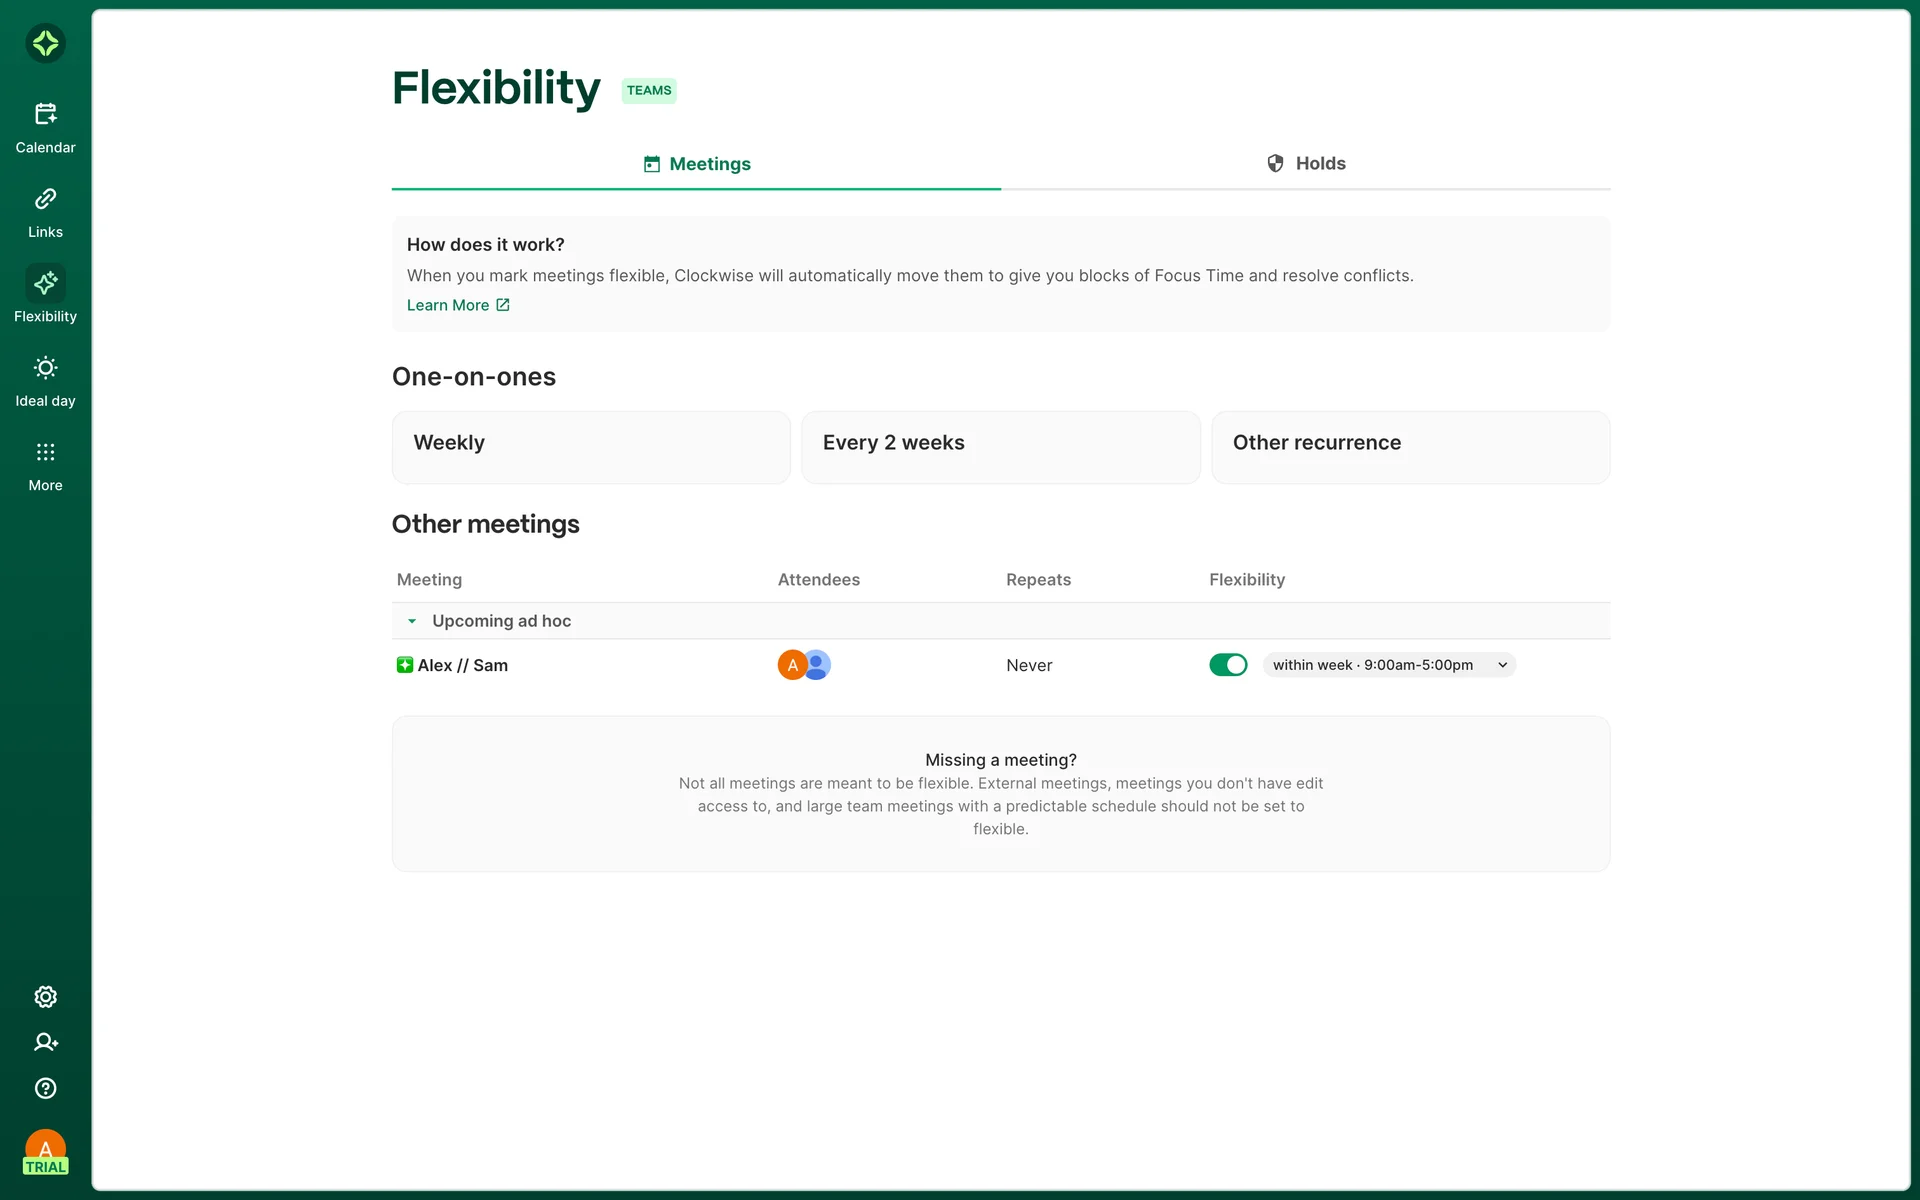1920x1200 pixels.
Task: Select the Meetings tab
Action: point(697,164)
